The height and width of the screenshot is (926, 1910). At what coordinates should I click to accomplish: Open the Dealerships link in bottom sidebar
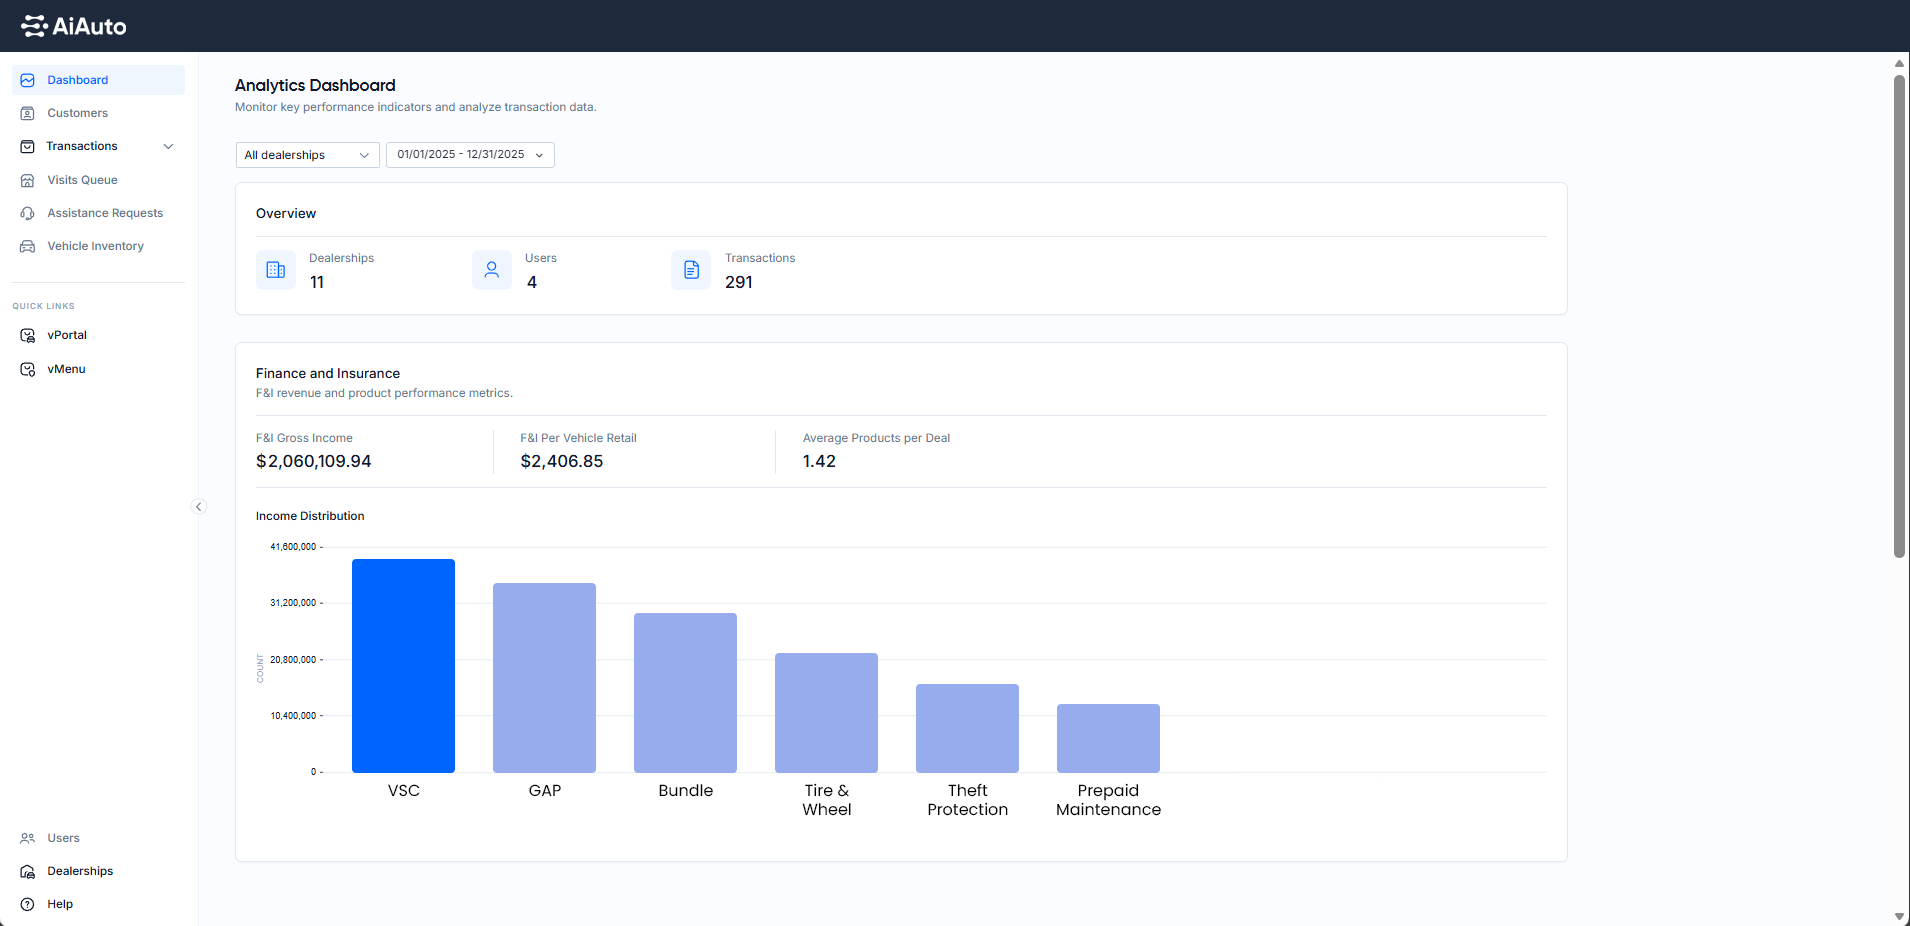coord(80,871)
